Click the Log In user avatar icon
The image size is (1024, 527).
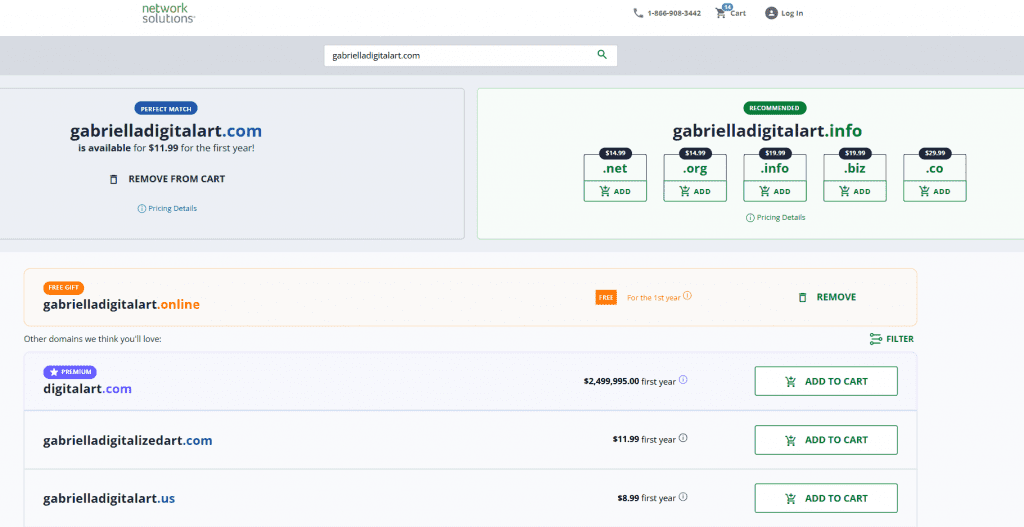tap(771, 13)
